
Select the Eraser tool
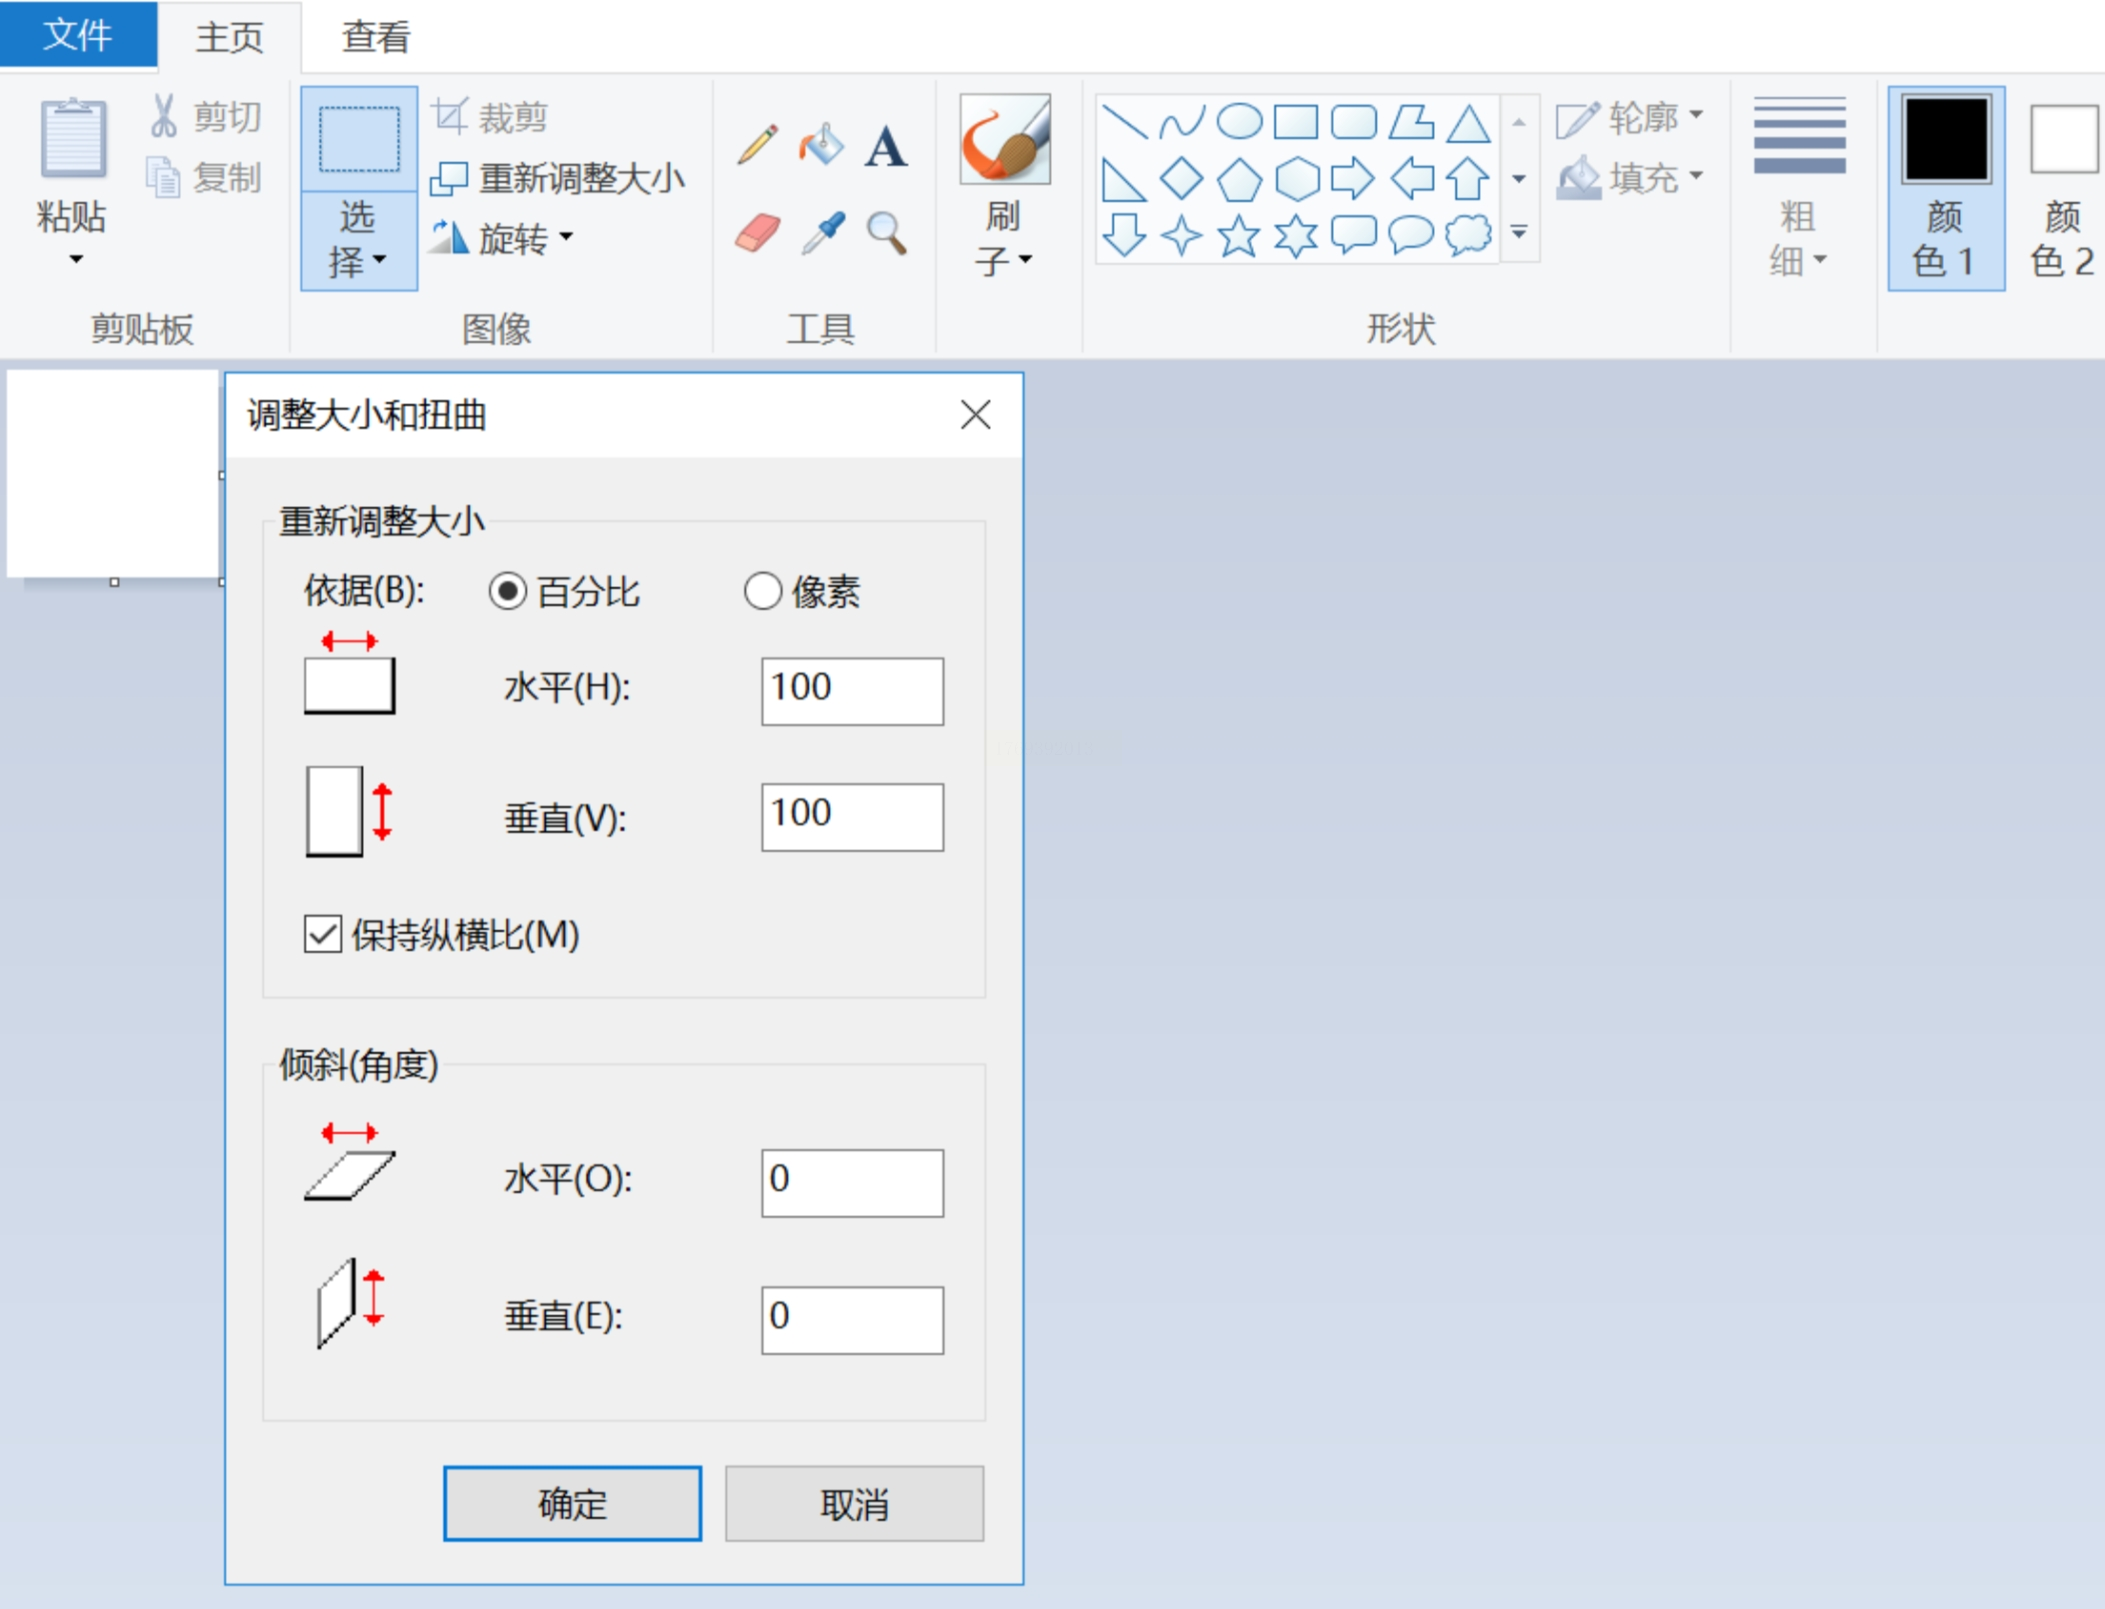click(x=757, y=233)
